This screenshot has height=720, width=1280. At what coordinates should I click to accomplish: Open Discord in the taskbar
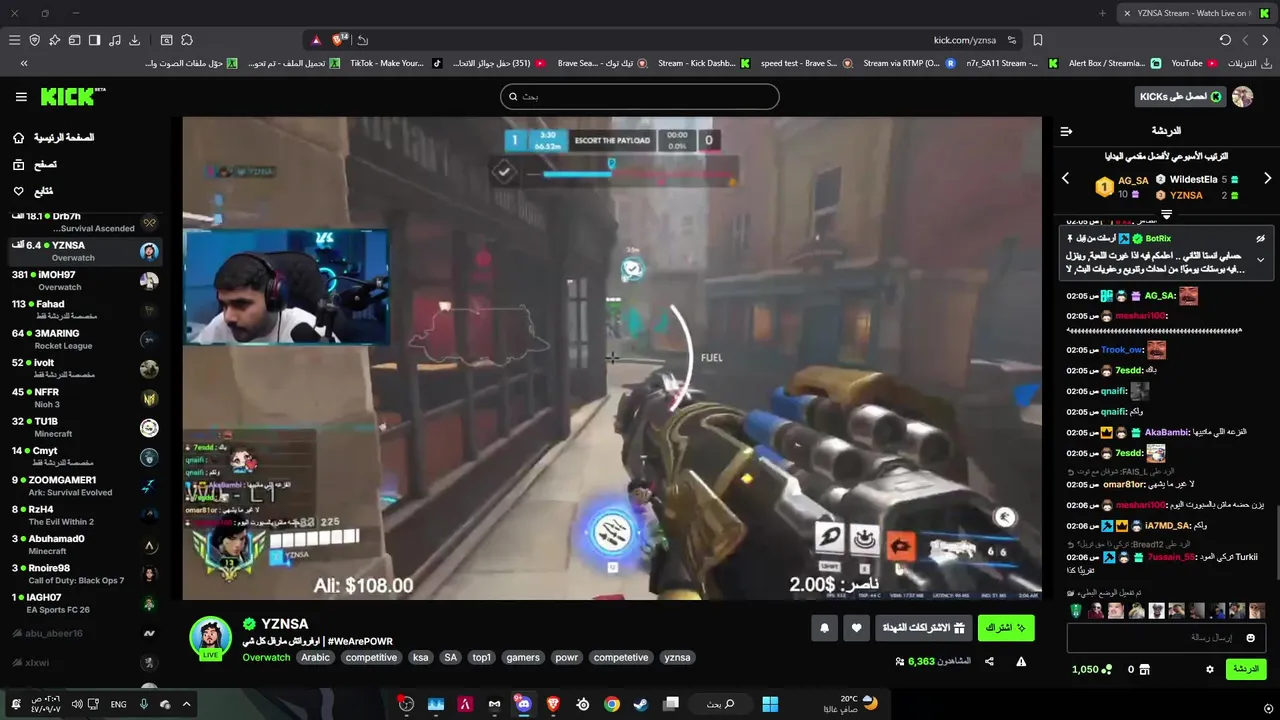(523, 704)
